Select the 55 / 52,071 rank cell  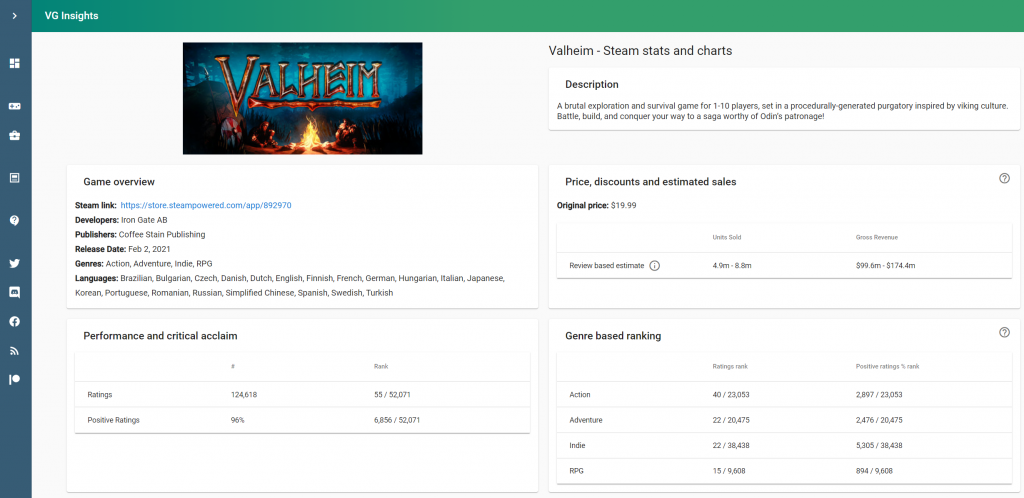click(x=392, y=395)
